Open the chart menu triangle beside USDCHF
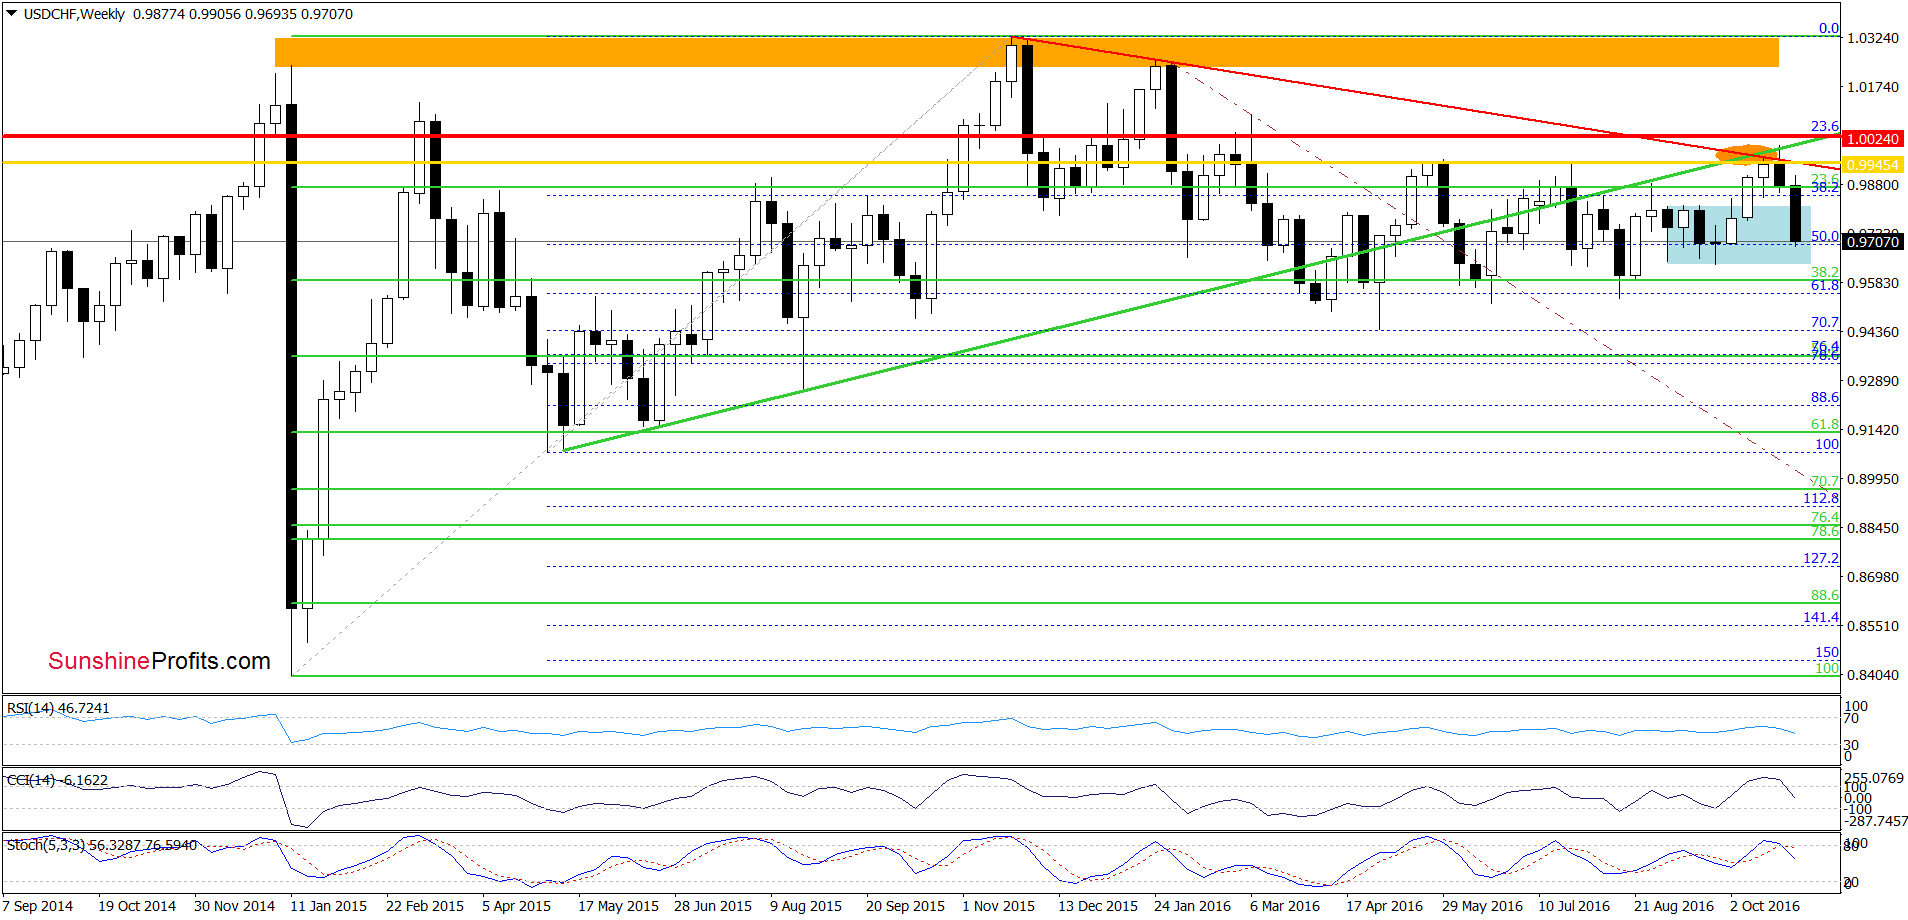 coord(12,14)
